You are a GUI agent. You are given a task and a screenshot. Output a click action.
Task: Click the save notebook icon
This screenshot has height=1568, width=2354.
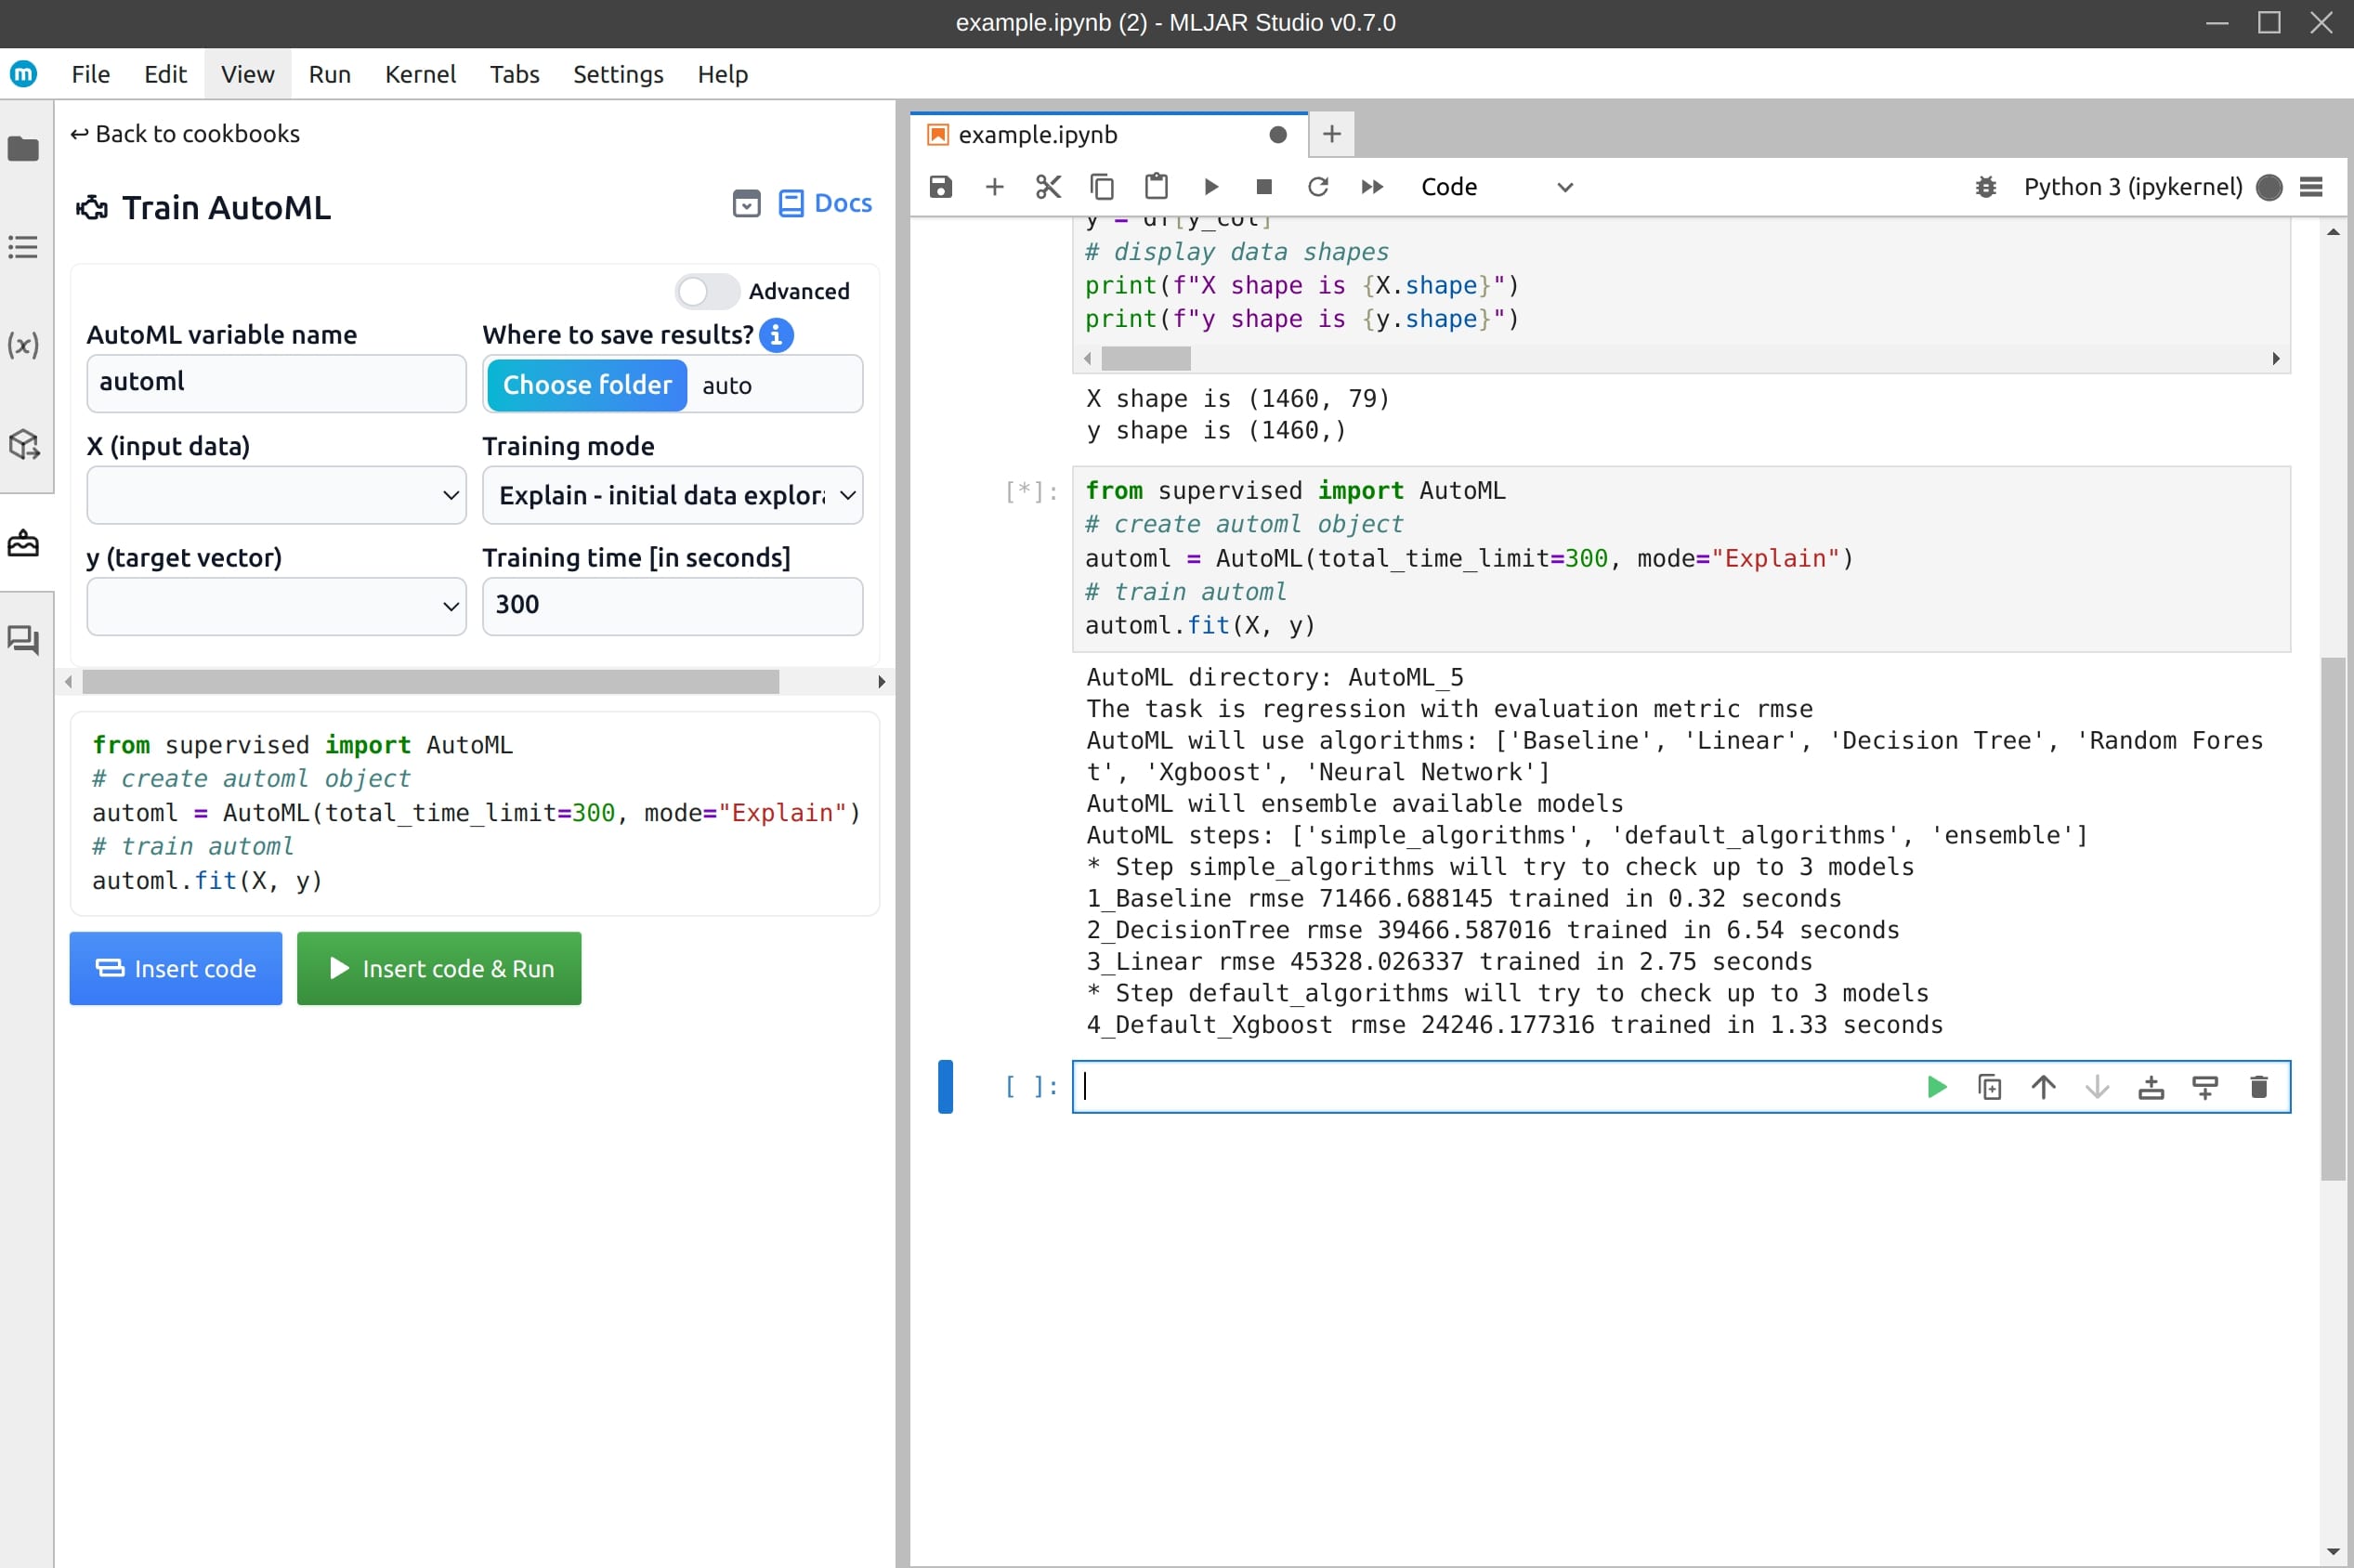(940, 188)
